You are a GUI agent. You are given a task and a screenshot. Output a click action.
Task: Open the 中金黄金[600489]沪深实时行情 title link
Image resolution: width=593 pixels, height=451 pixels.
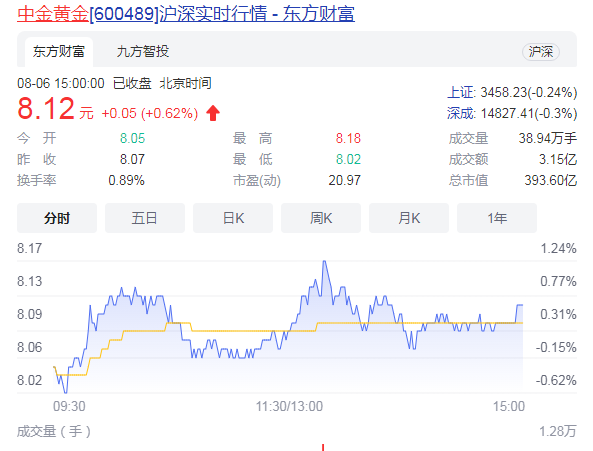click(186, 14)
